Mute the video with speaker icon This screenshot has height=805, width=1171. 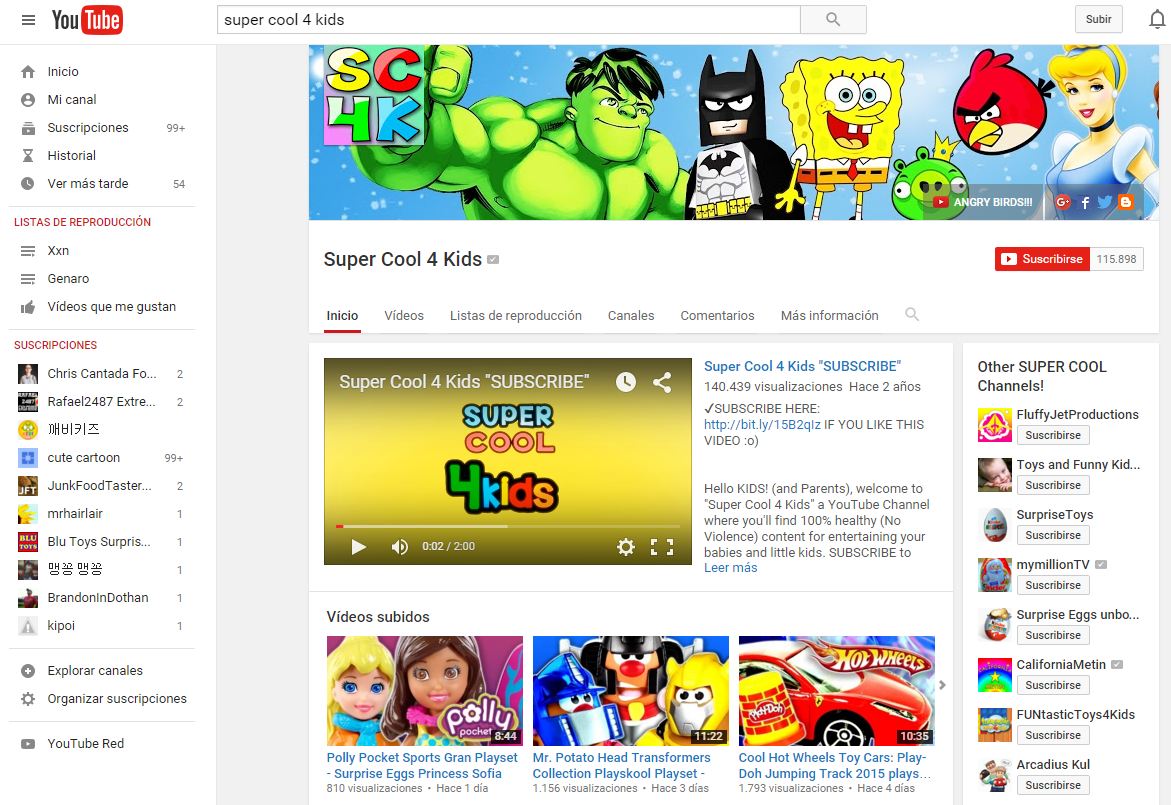[400, 547]
